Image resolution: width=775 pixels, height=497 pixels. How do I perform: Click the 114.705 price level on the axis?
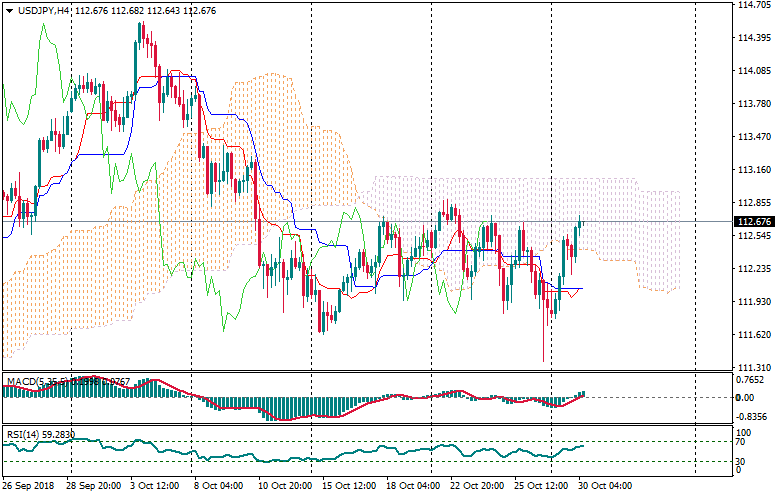(x=751, y=5)
